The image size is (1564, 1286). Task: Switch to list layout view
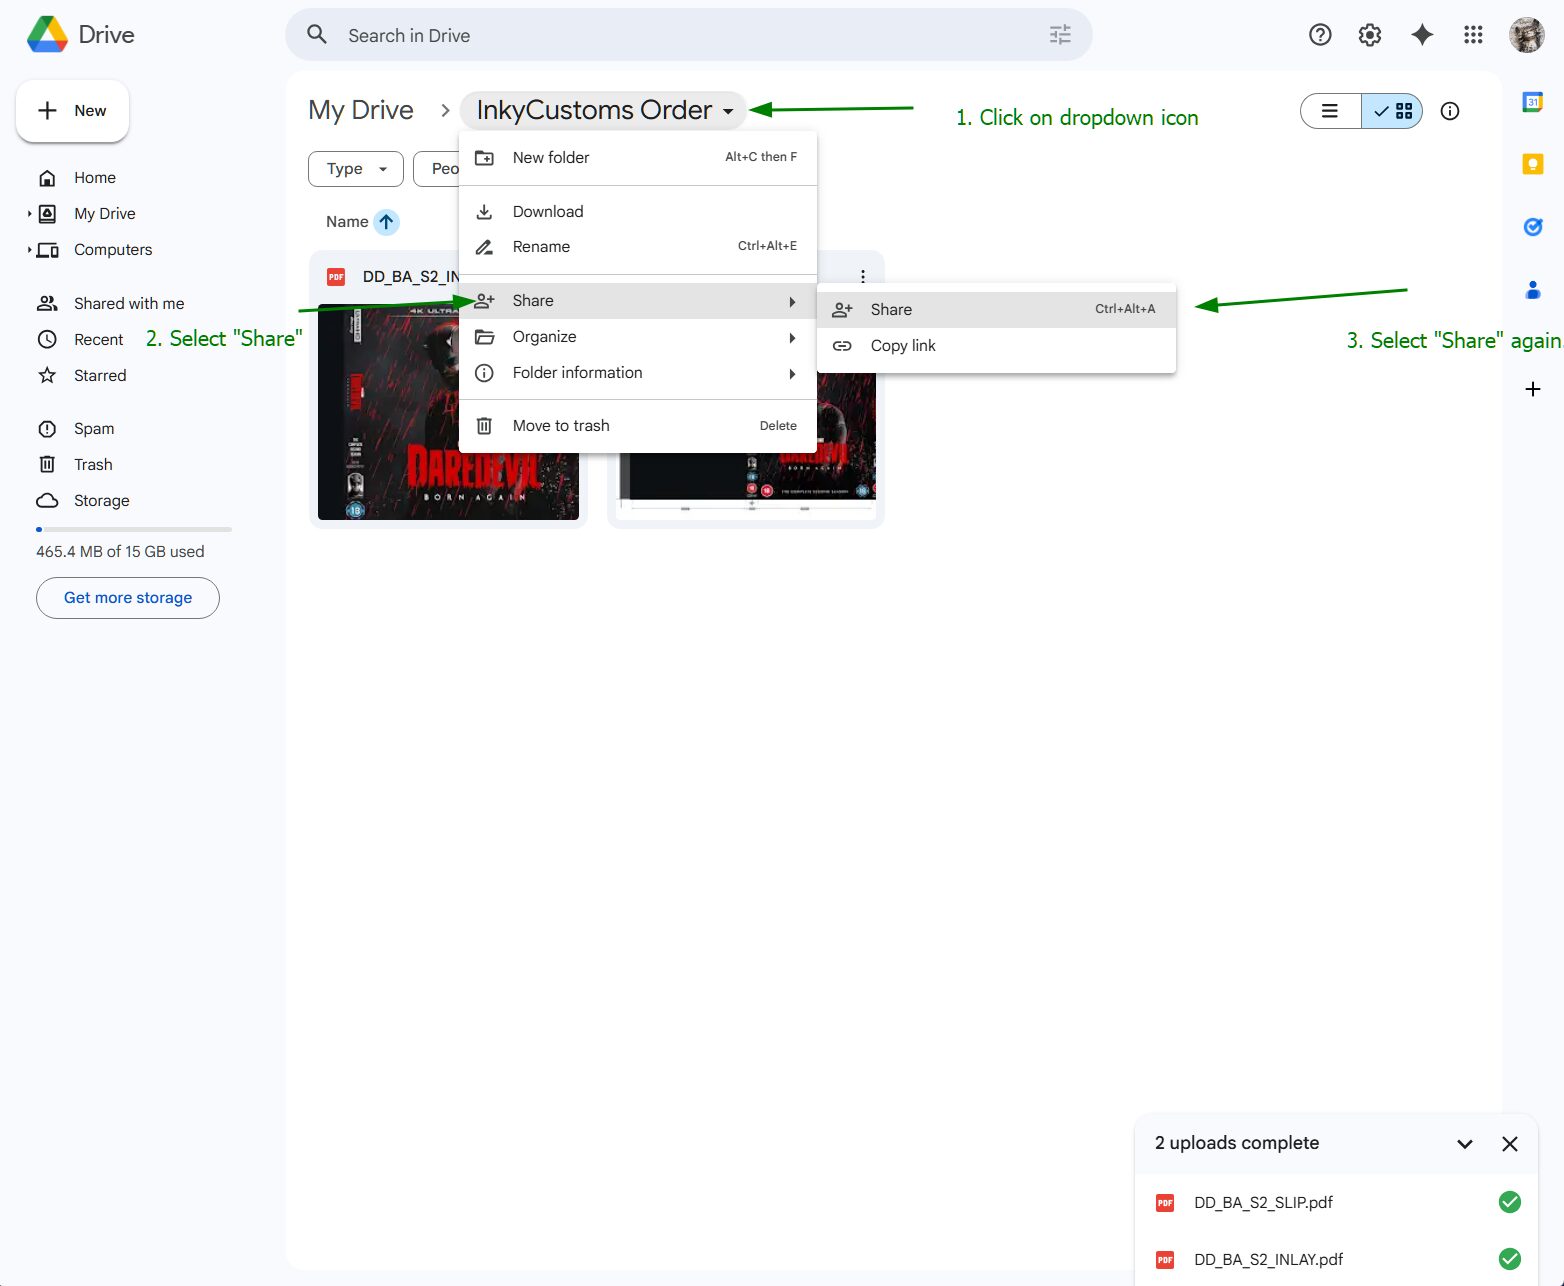(1331, 111)
